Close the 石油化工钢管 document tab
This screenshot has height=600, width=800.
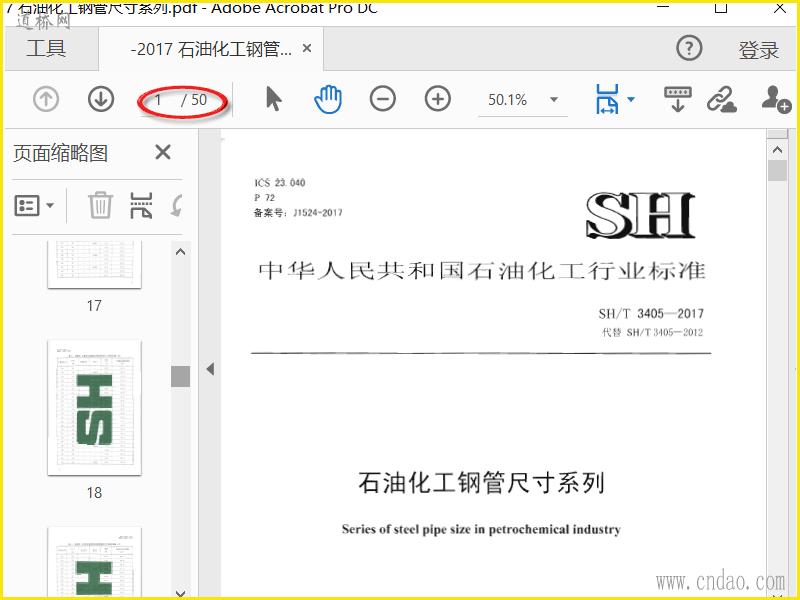pos(307,48)
